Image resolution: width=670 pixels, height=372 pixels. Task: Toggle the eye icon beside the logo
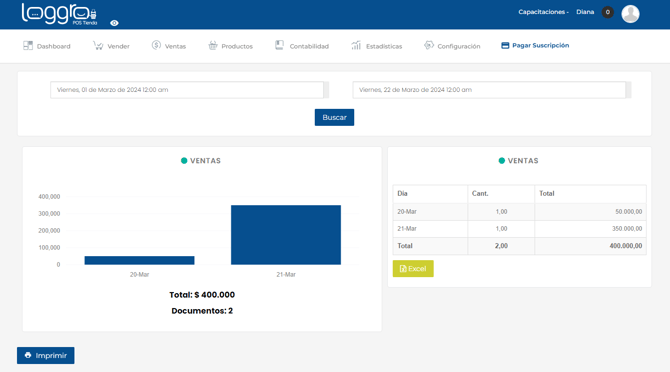(x=114, y=23)
